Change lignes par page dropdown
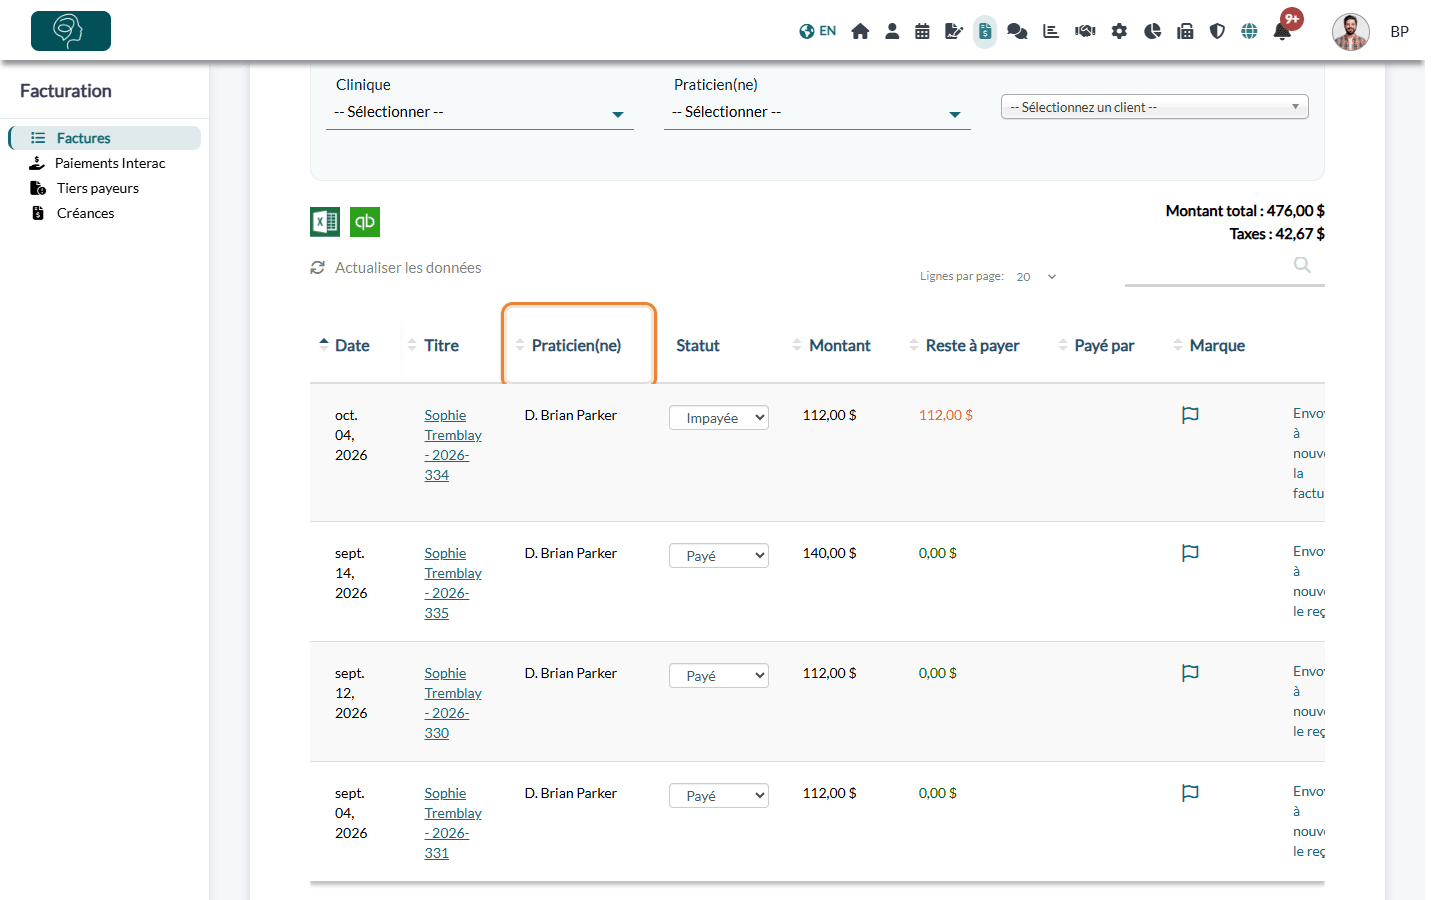 (1036, 277)
